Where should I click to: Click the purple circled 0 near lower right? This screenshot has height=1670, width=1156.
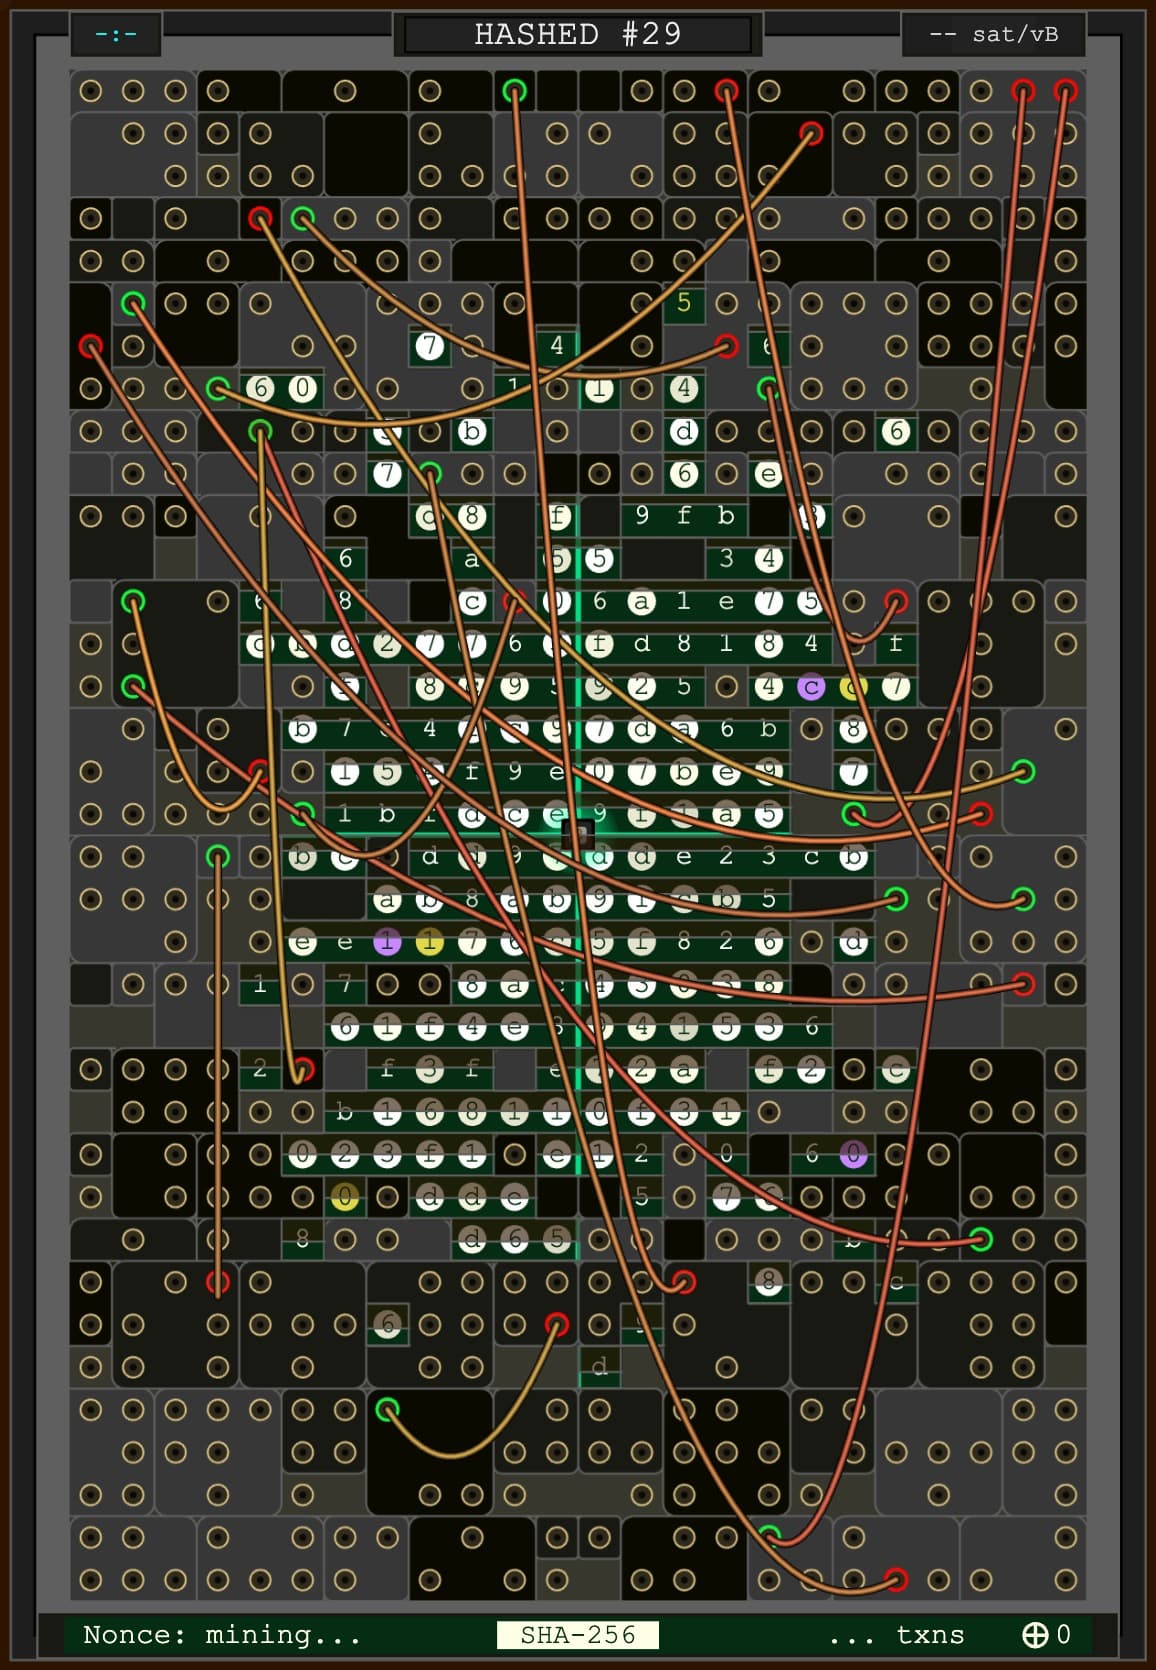853,1154
